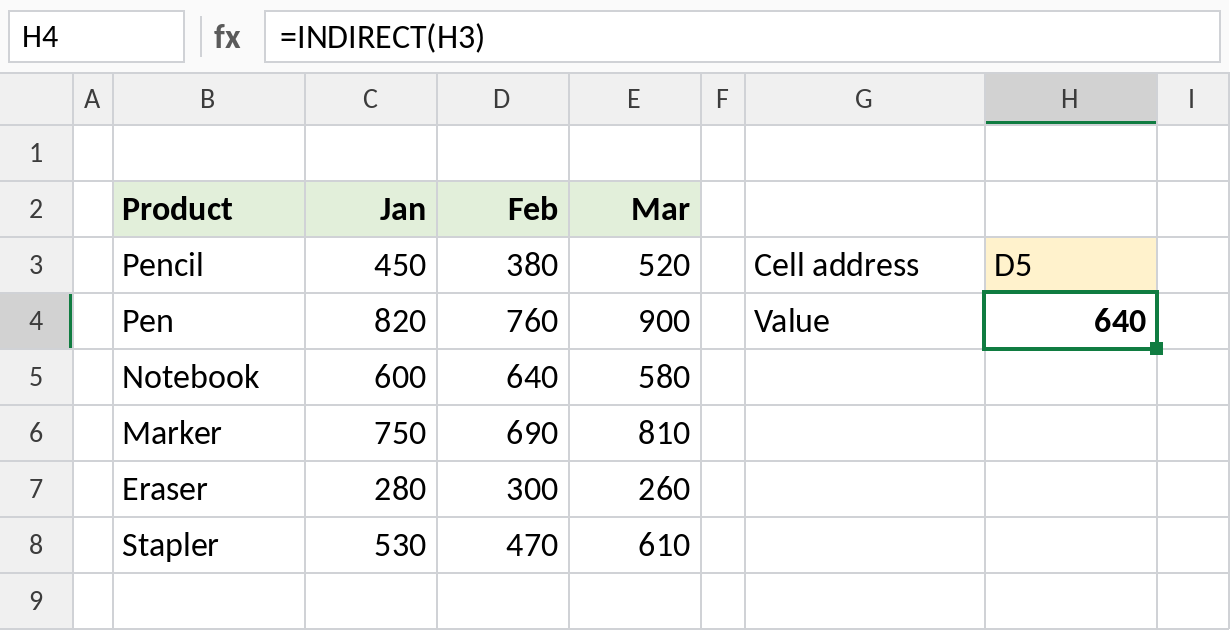Click Eraser's Jan value 280
This screenshot has height=630, width=1230.
click(x=371, y=489)
